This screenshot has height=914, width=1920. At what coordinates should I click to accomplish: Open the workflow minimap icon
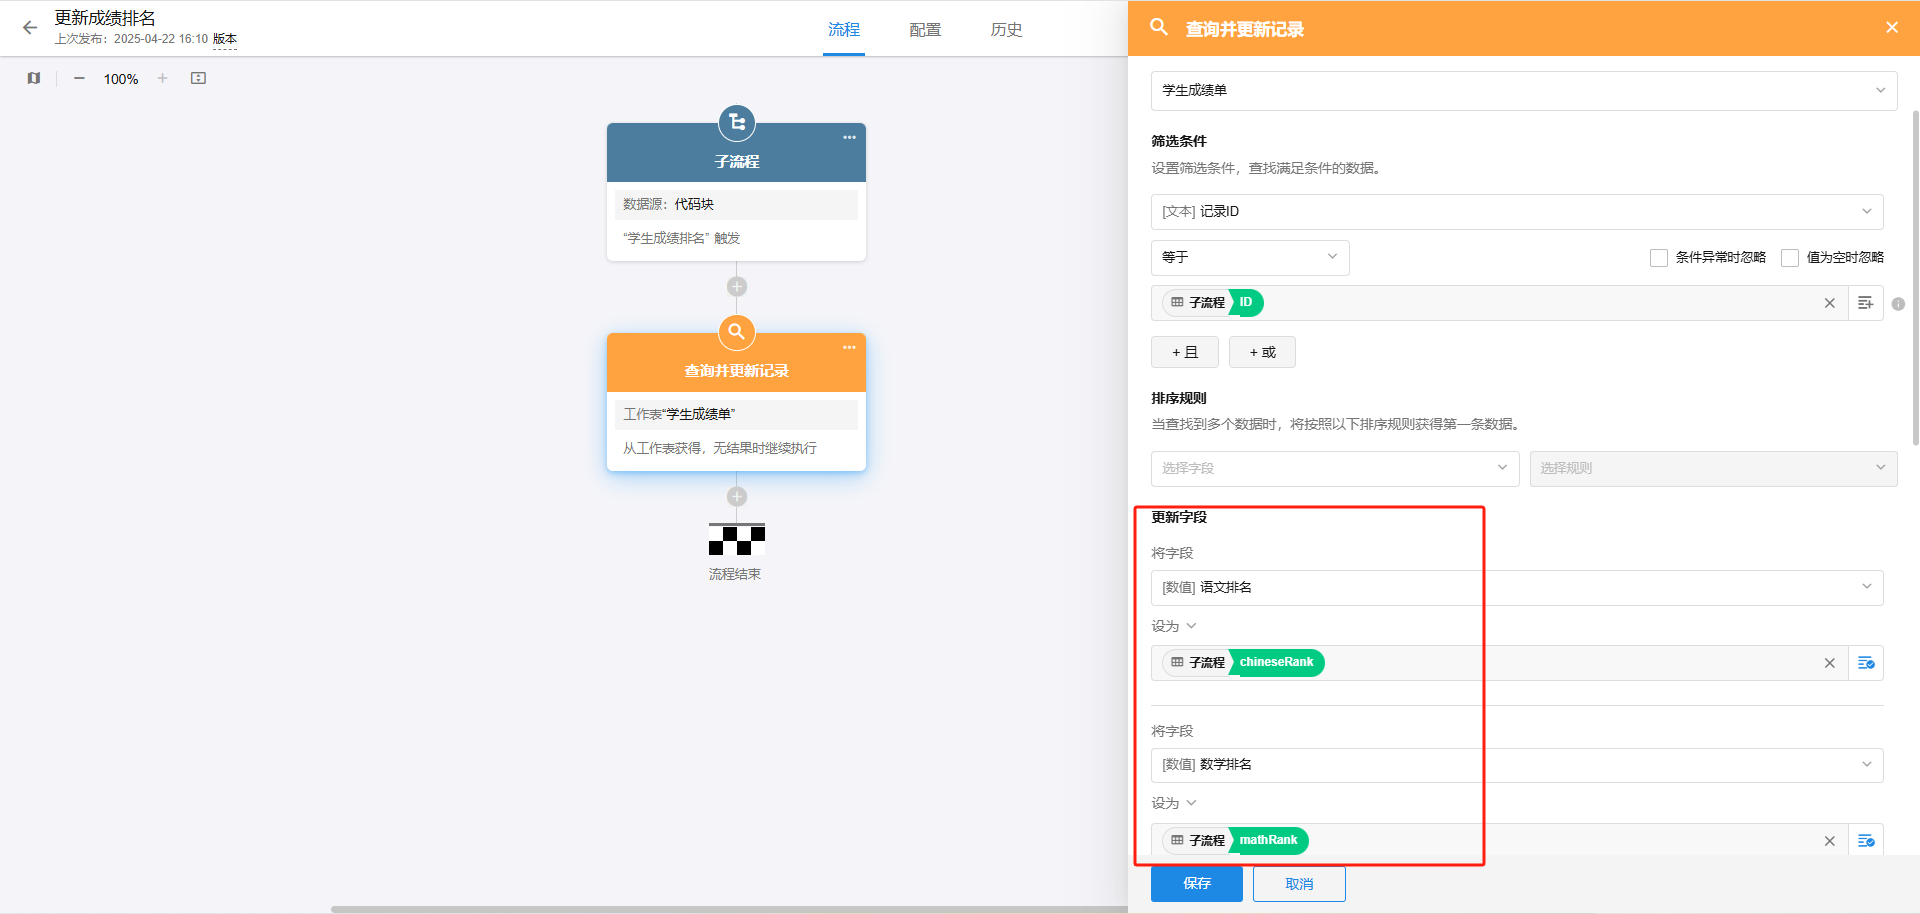(34, 78)
